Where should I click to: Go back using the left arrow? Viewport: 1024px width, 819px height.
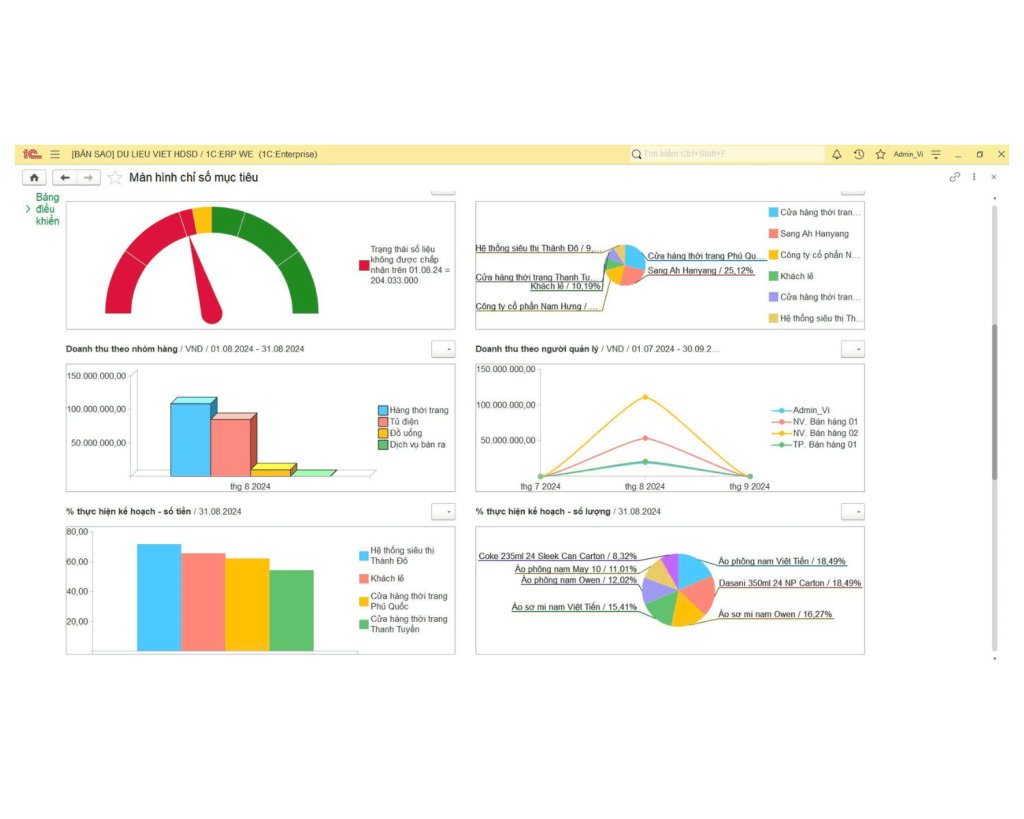point(65,178)
